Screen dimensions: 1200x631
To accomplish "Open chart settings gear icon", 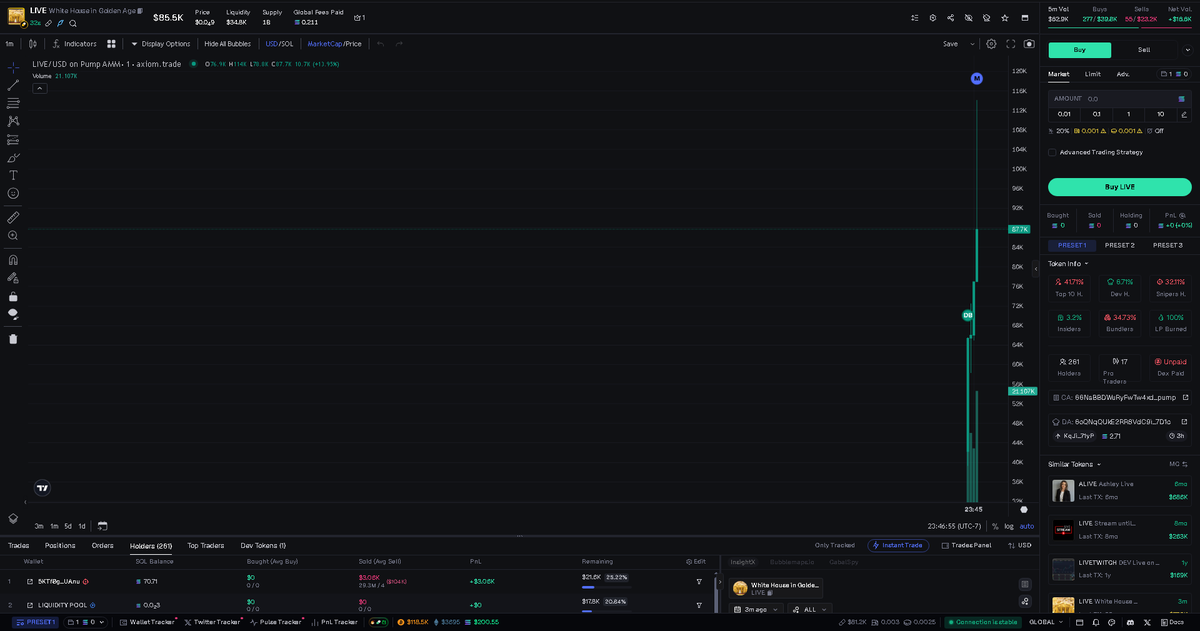I will click(991, 44).
